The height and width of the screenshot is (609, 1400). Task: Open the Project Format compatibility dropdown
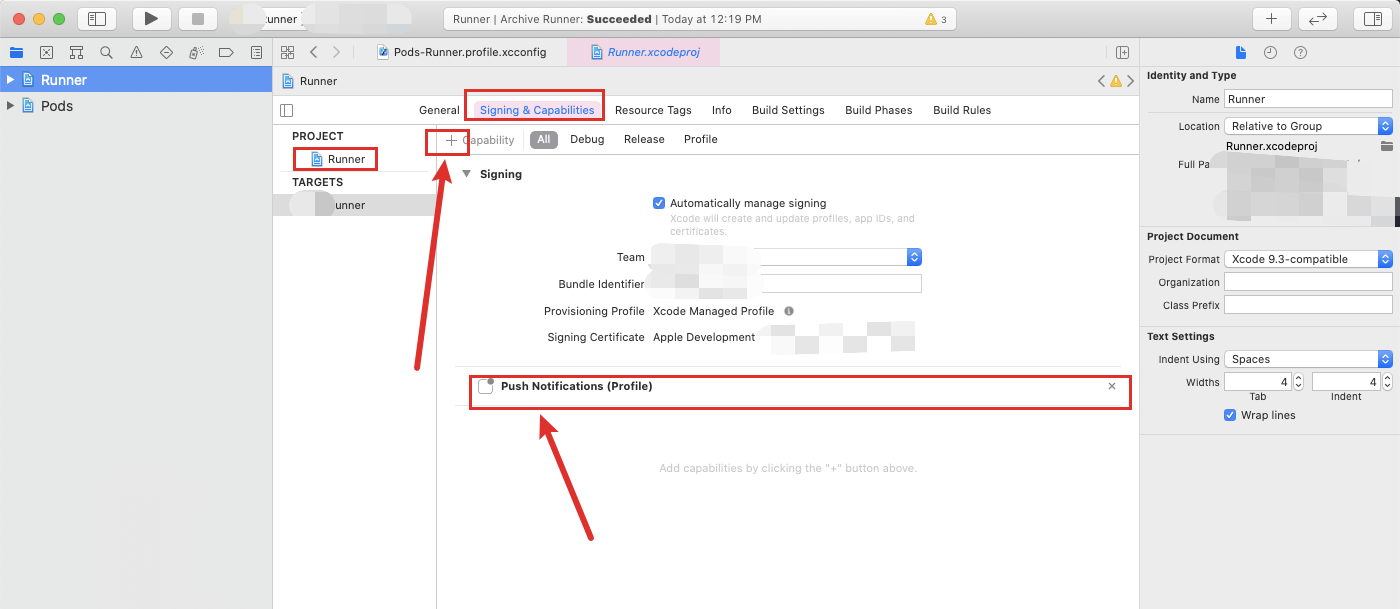pyautogui.click(x=1386, y=258)
